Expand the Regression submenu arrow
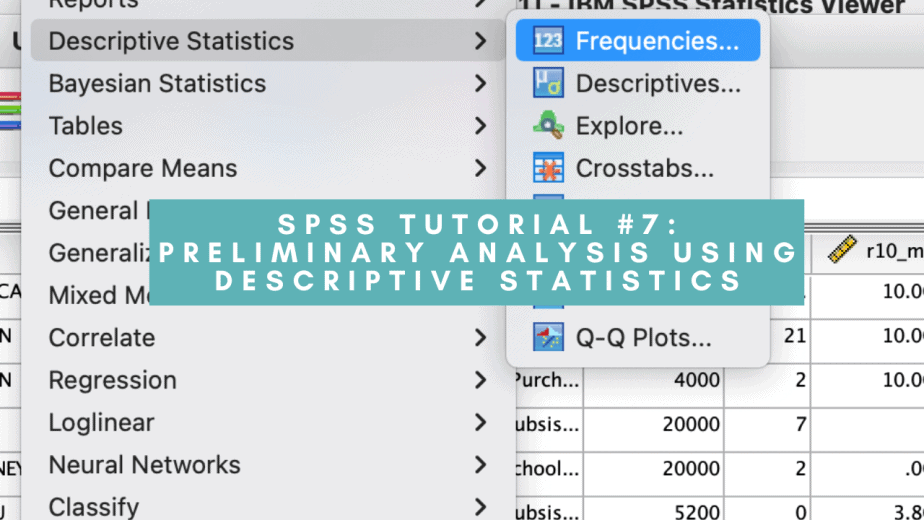Viewport: 924px width, 520px height. (x=481, y=380)
